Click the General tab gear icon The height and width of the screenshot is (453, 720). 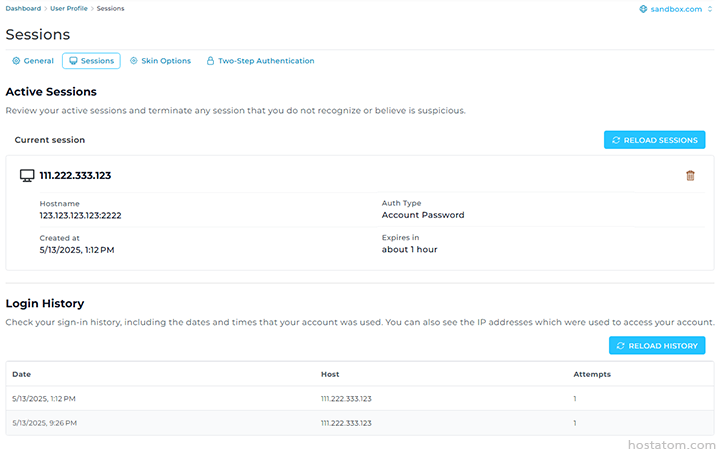(x=16, y=61)
